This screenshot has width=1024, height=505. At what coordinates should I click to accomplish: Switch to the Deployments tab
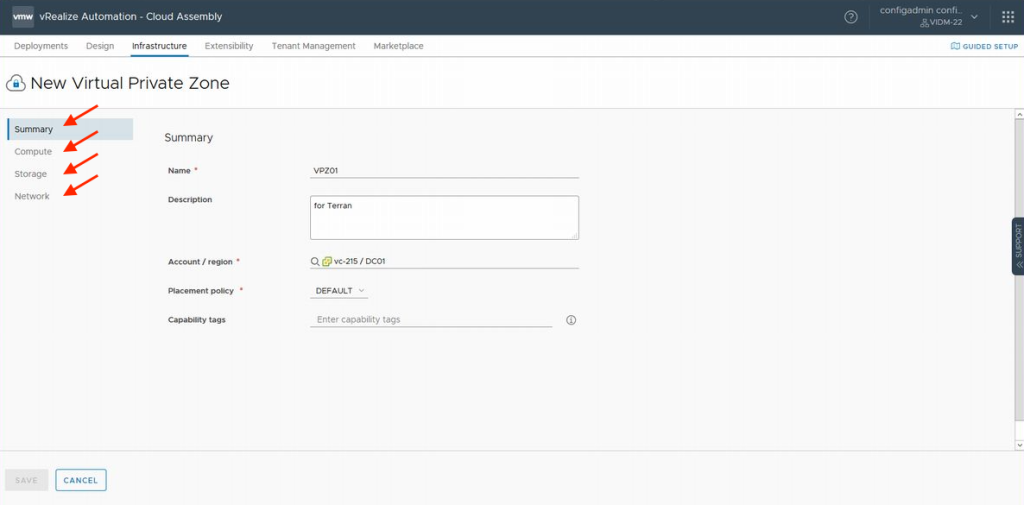point(41,46)
